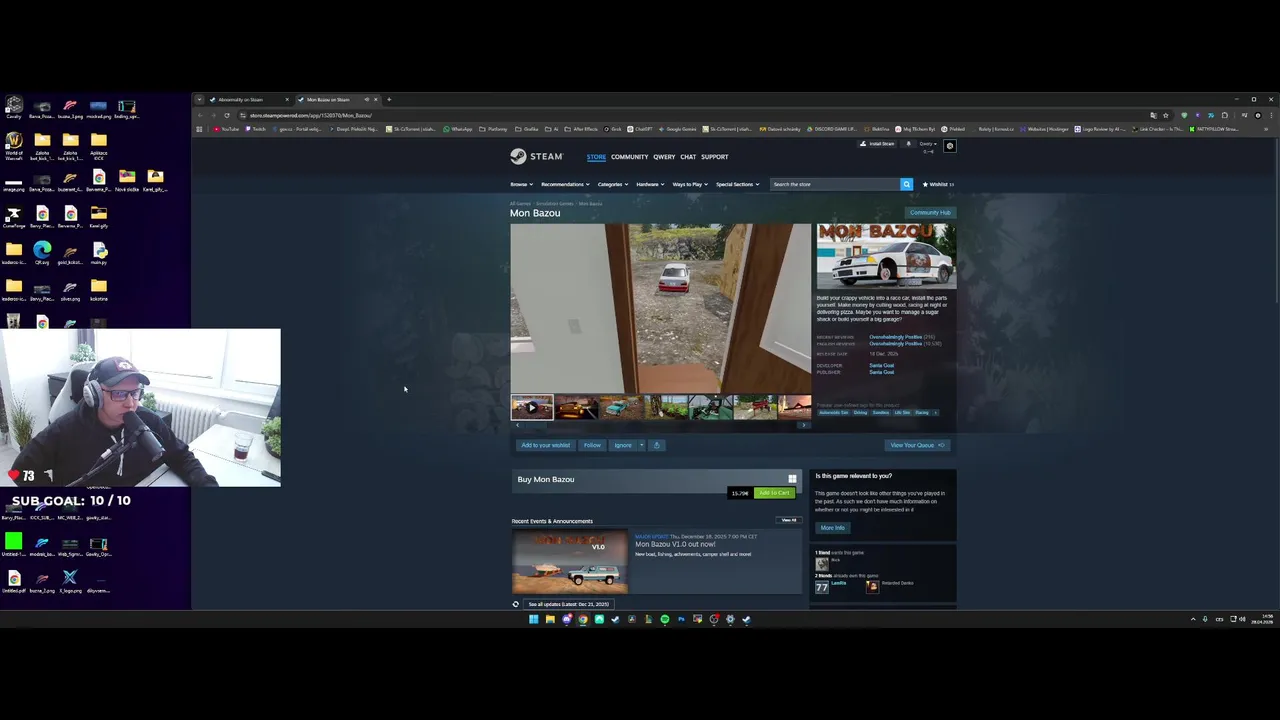Go to the STORE tab
The image size is (1280, 720).
(596, 157)
